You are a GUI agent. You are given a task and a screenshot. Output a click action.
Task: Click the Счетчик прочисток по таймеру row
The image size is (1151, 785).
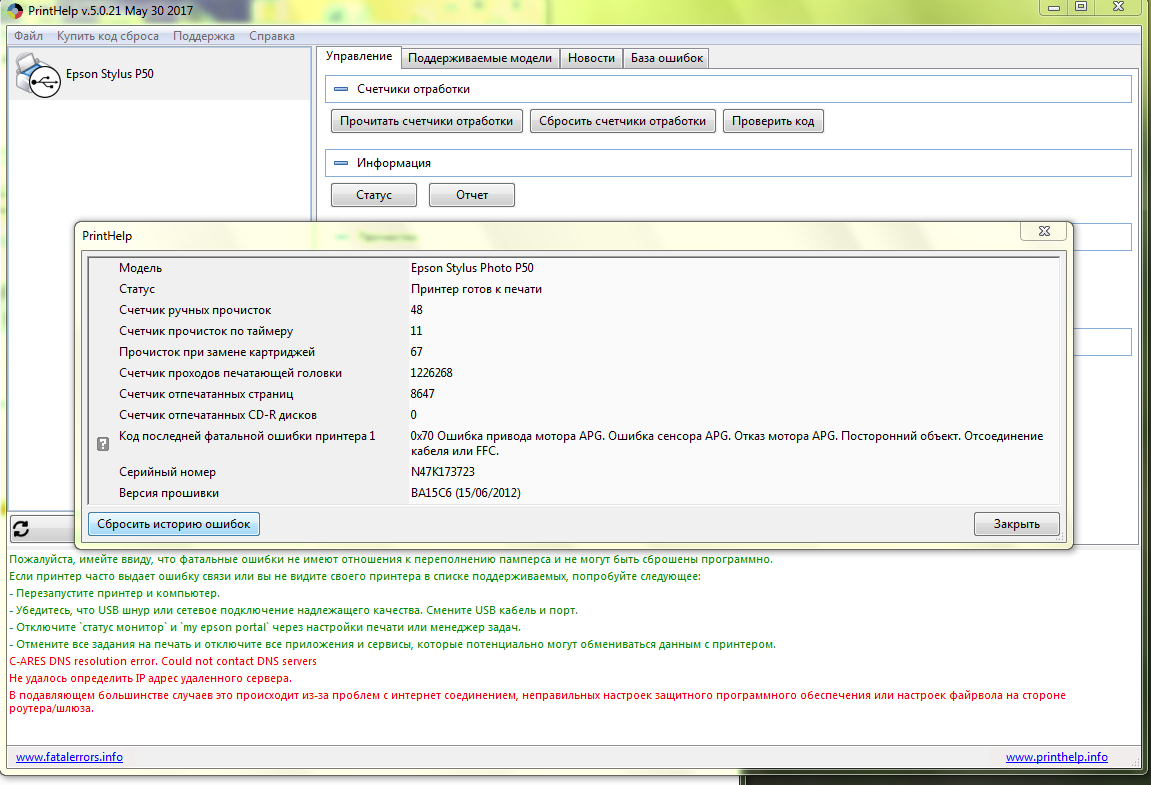(x=573, y=331)
